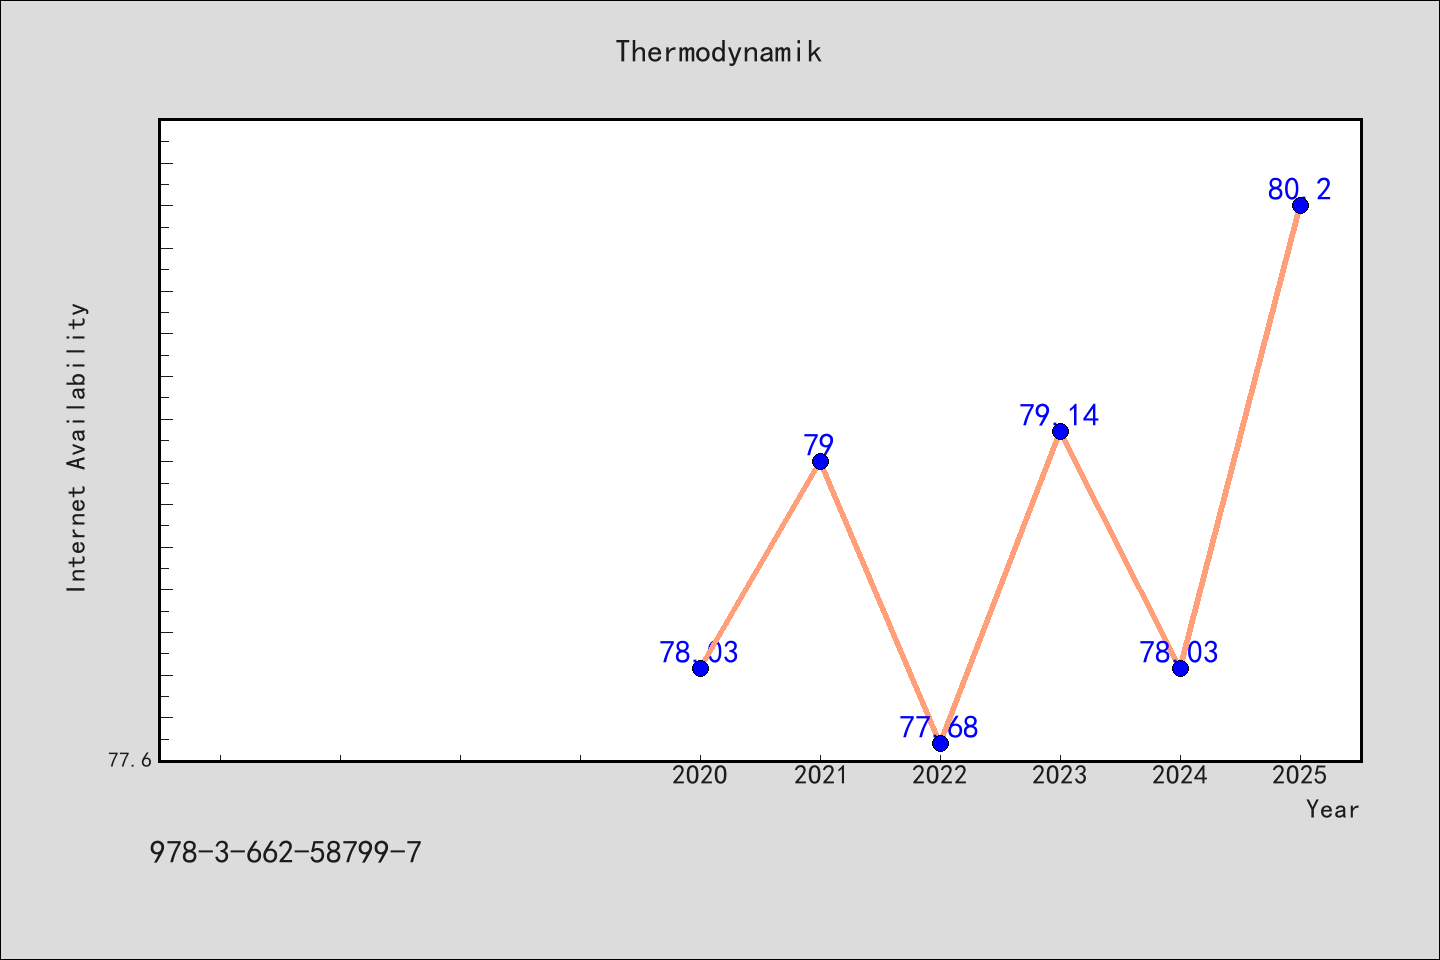Image resolution: width=1440 pixels, height=960 pixels.
Task: Select the 2023 data point marker
Action: [x=1060, y=431]
